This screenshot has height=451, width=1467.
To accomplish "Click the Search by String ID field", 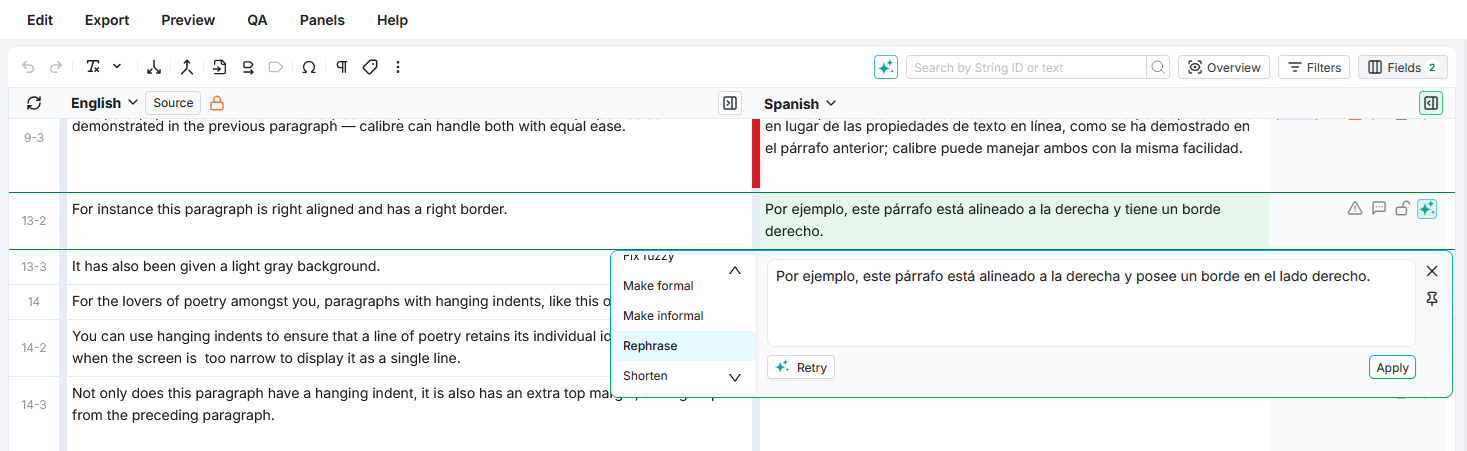I will [1025, 68].
